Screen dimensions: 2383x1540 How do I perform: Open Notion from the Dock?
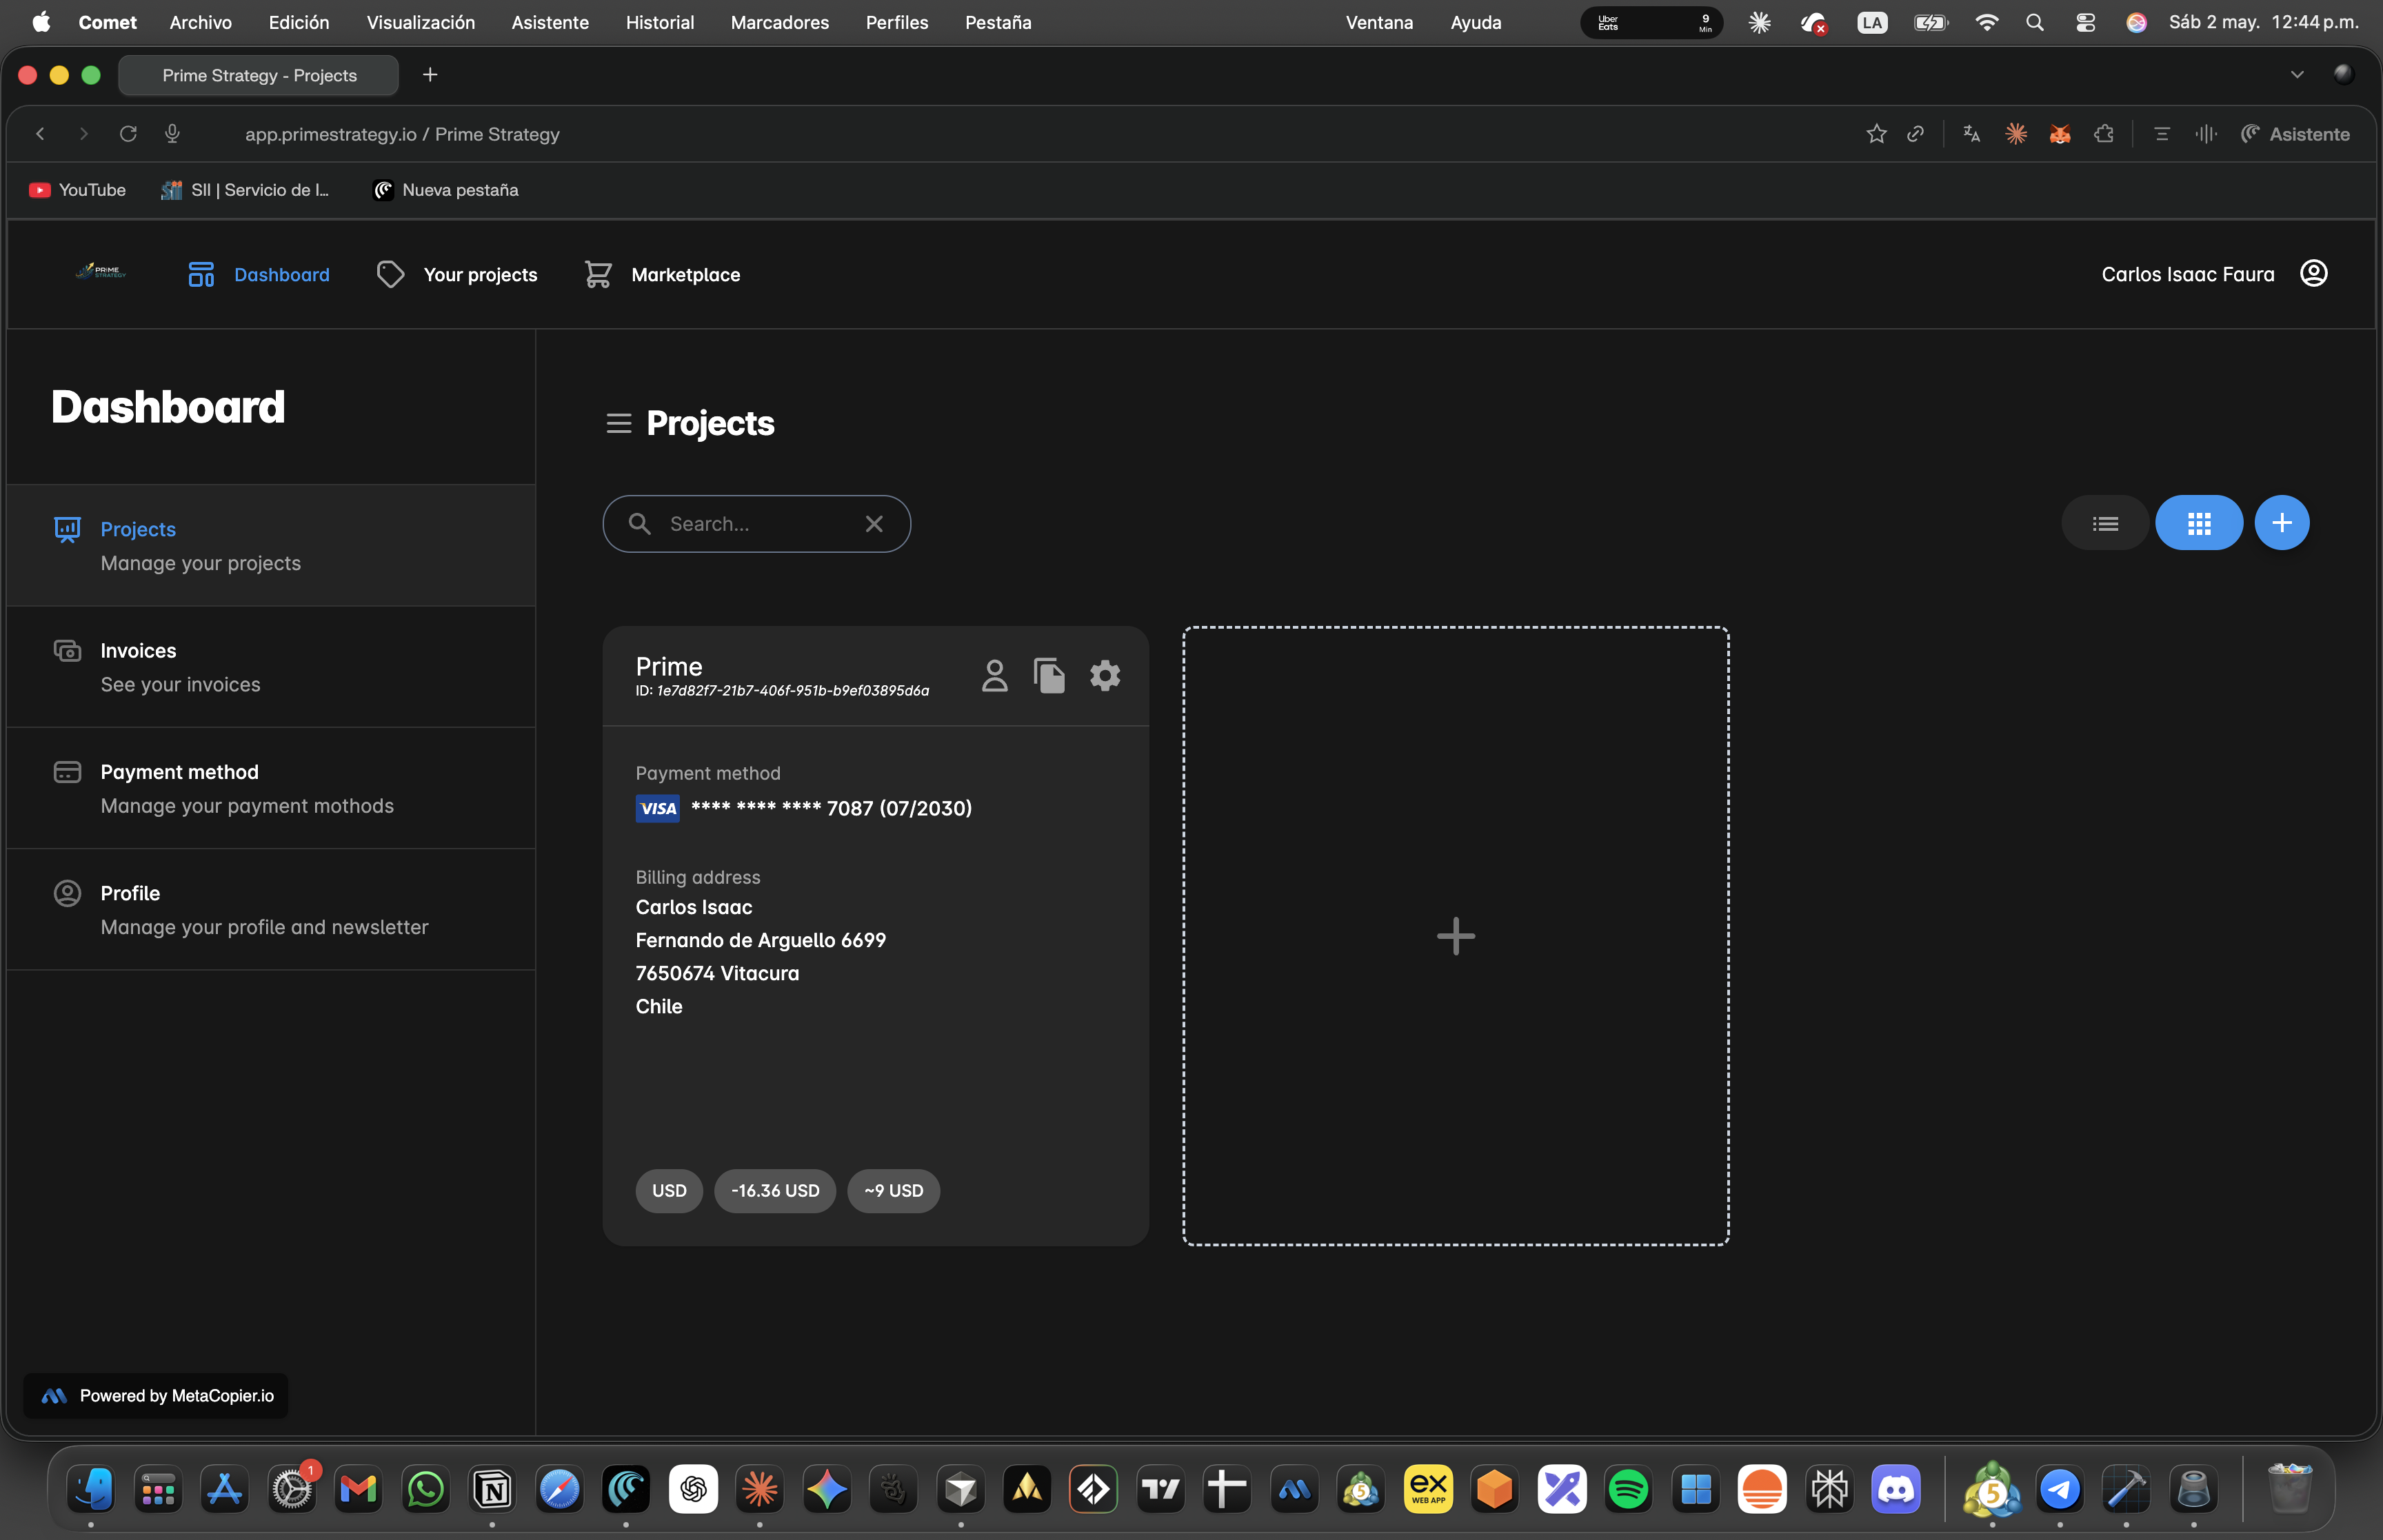[x=492, y=1490]
